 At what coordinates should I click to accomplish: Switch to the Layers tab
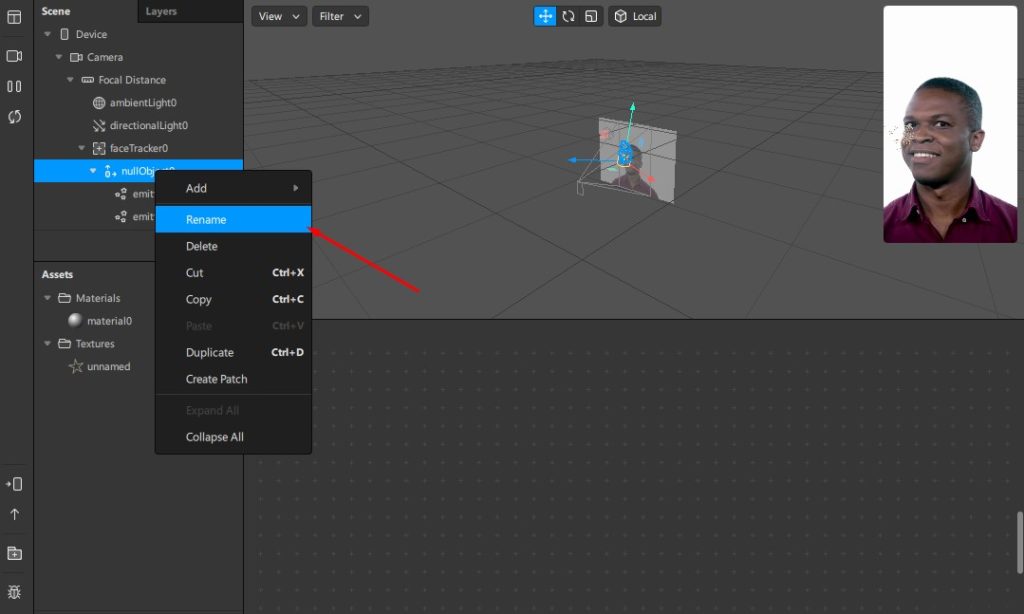(161, 11)
